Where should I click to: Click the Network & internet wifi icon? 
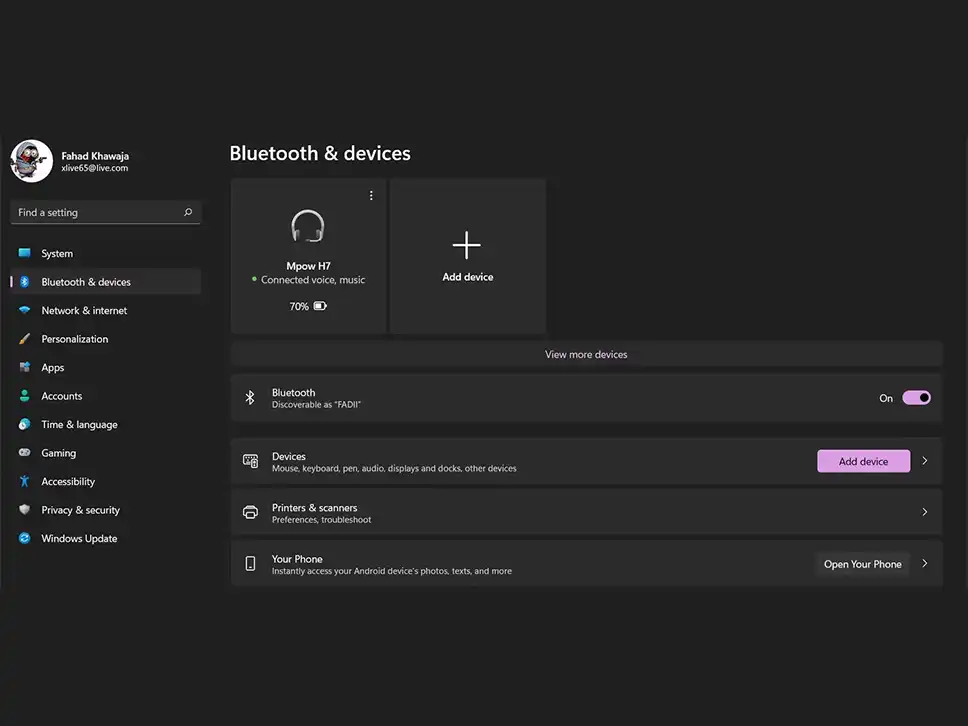(24, 310)
